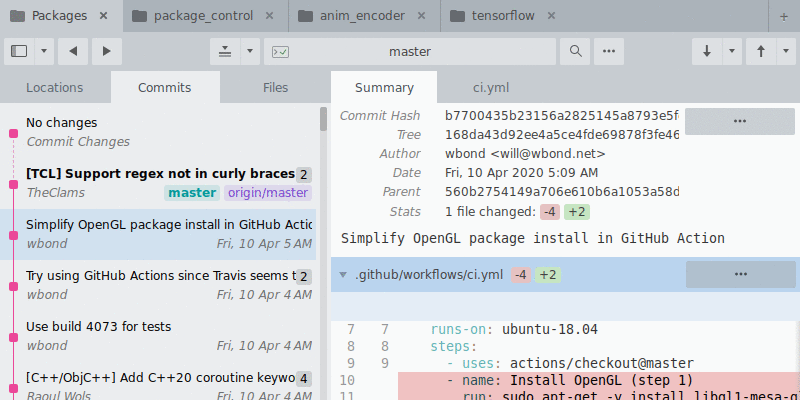800x400 pixels.
Task: Open the stash options dropdown arrow
Action: 250,52
